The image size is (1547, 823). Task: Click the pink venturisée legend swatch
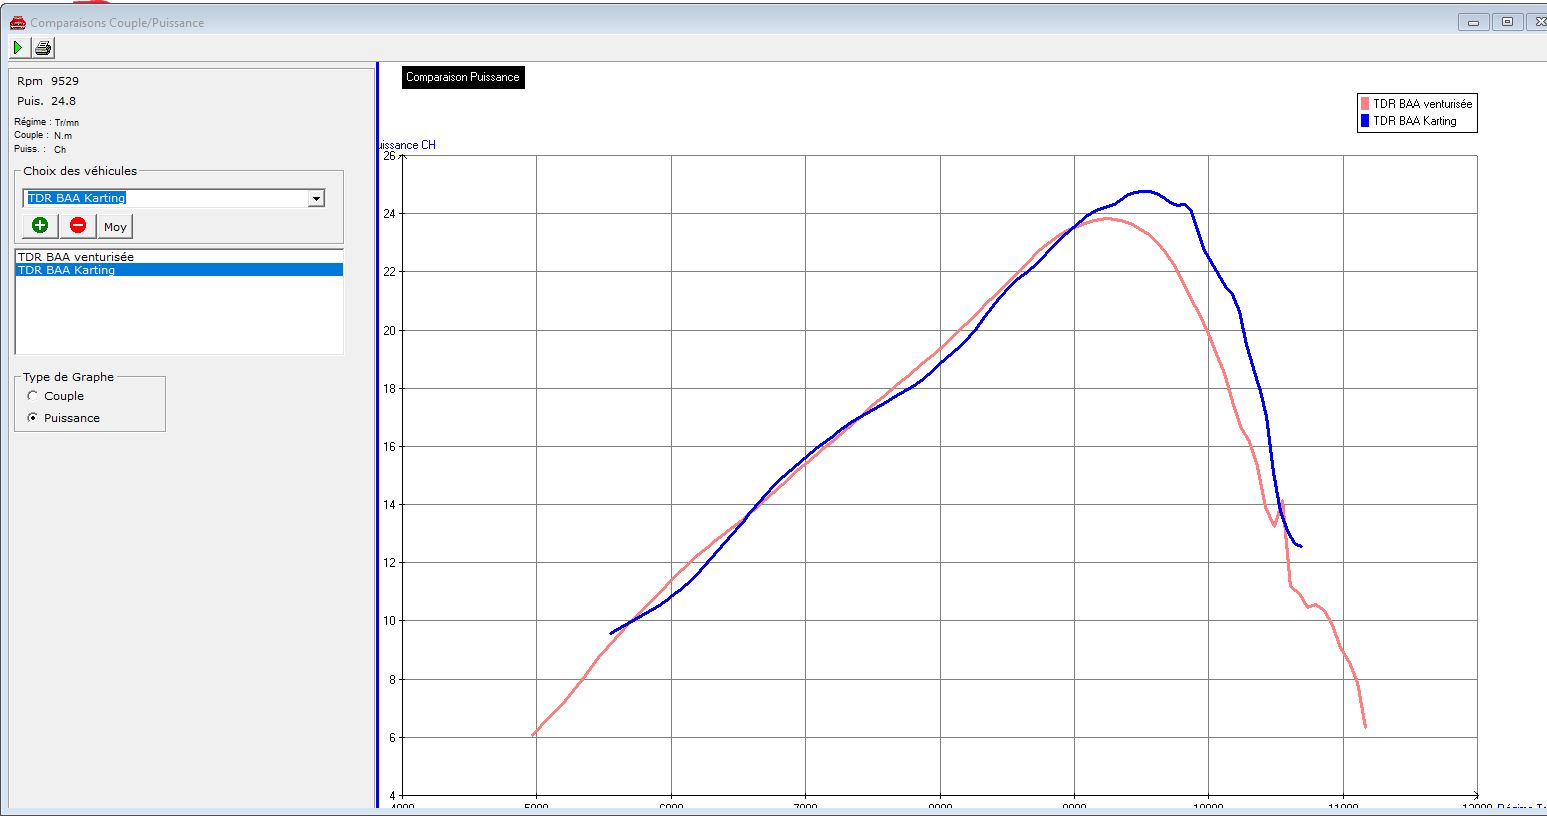pos(1364,103)
